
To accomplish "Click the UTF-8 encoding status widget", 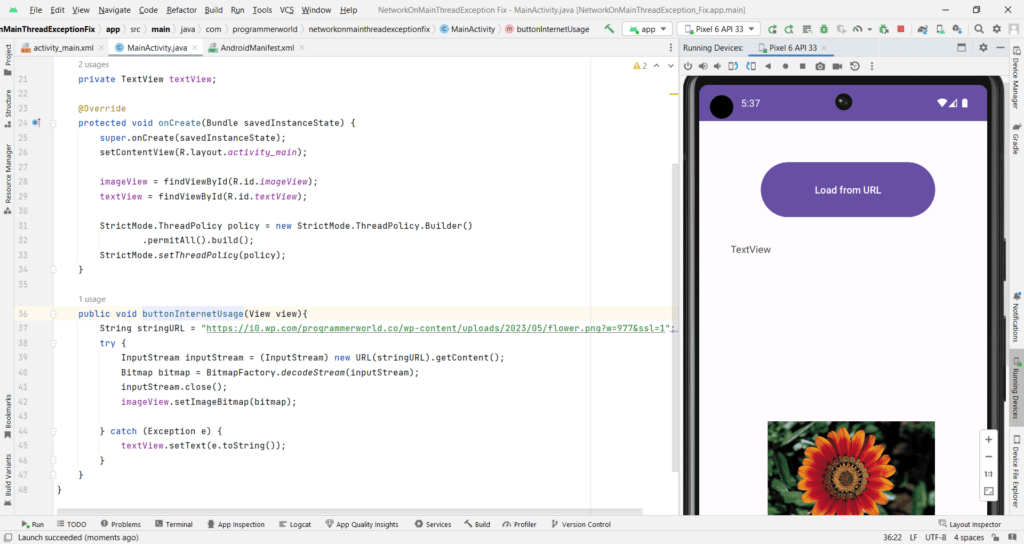I will (935, 537).
